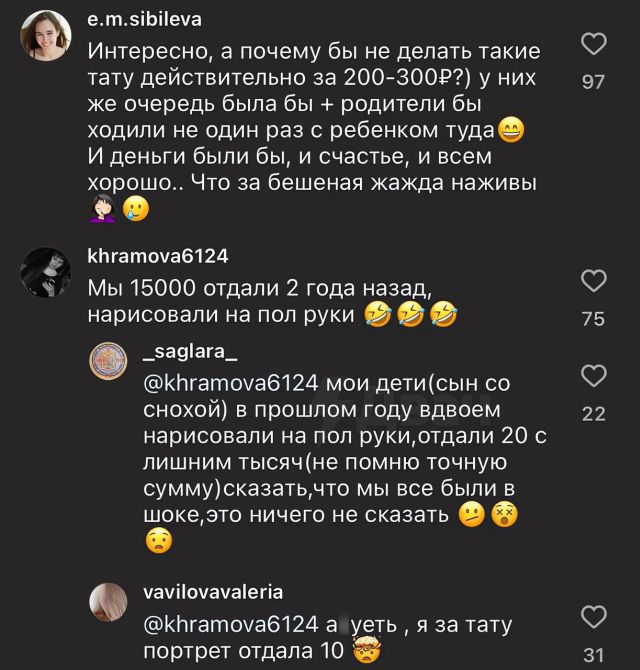Image resolution: width=640 pixels, height=670 pixels.
Task: View the 22 likes count
Action: tap(594, 413)
